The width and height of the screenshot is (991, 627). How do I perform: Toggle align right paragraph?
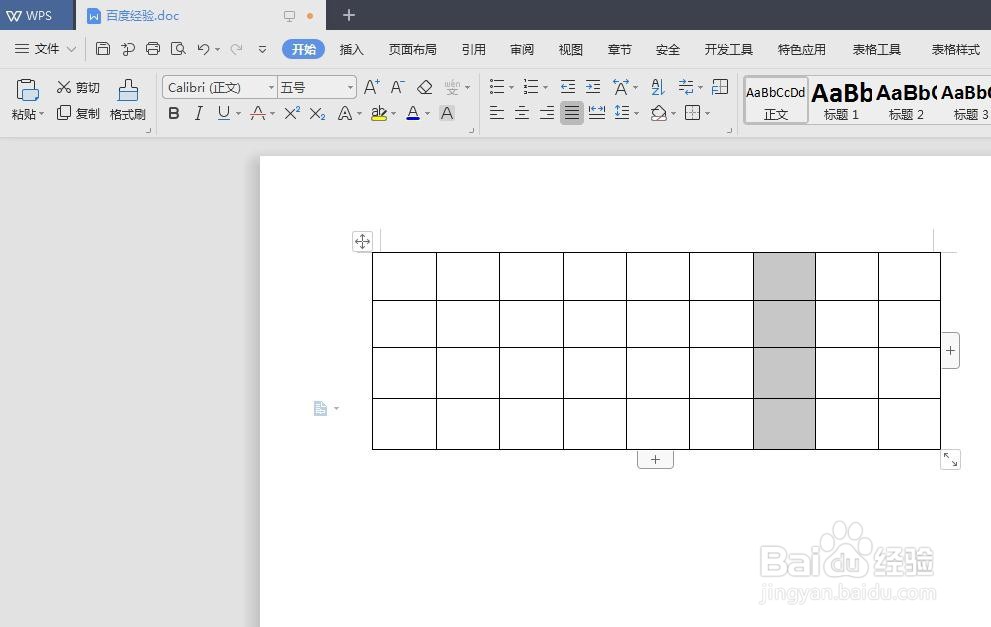tap(547, 113)
